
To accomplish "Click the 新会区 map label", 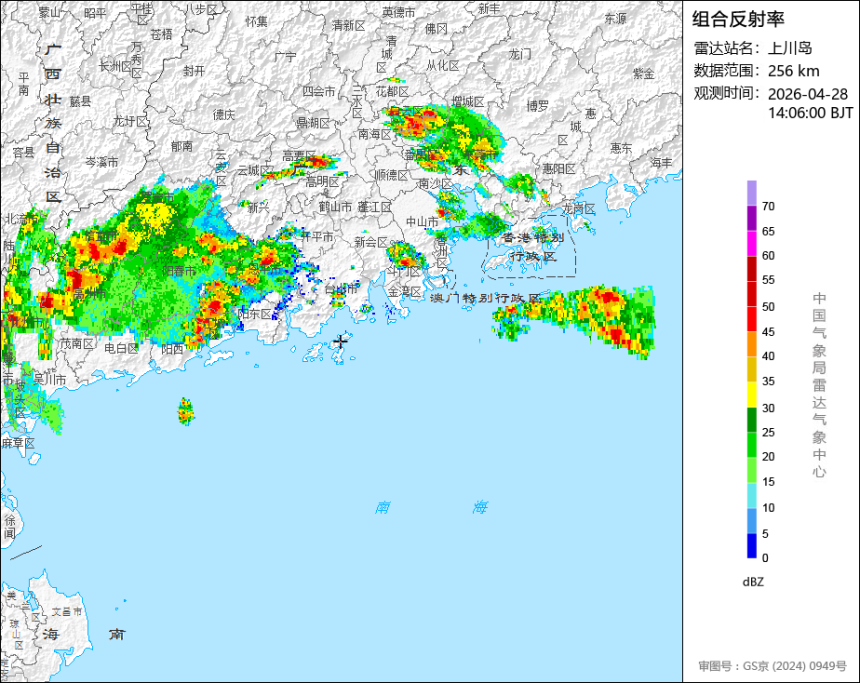I will point(371,241).
